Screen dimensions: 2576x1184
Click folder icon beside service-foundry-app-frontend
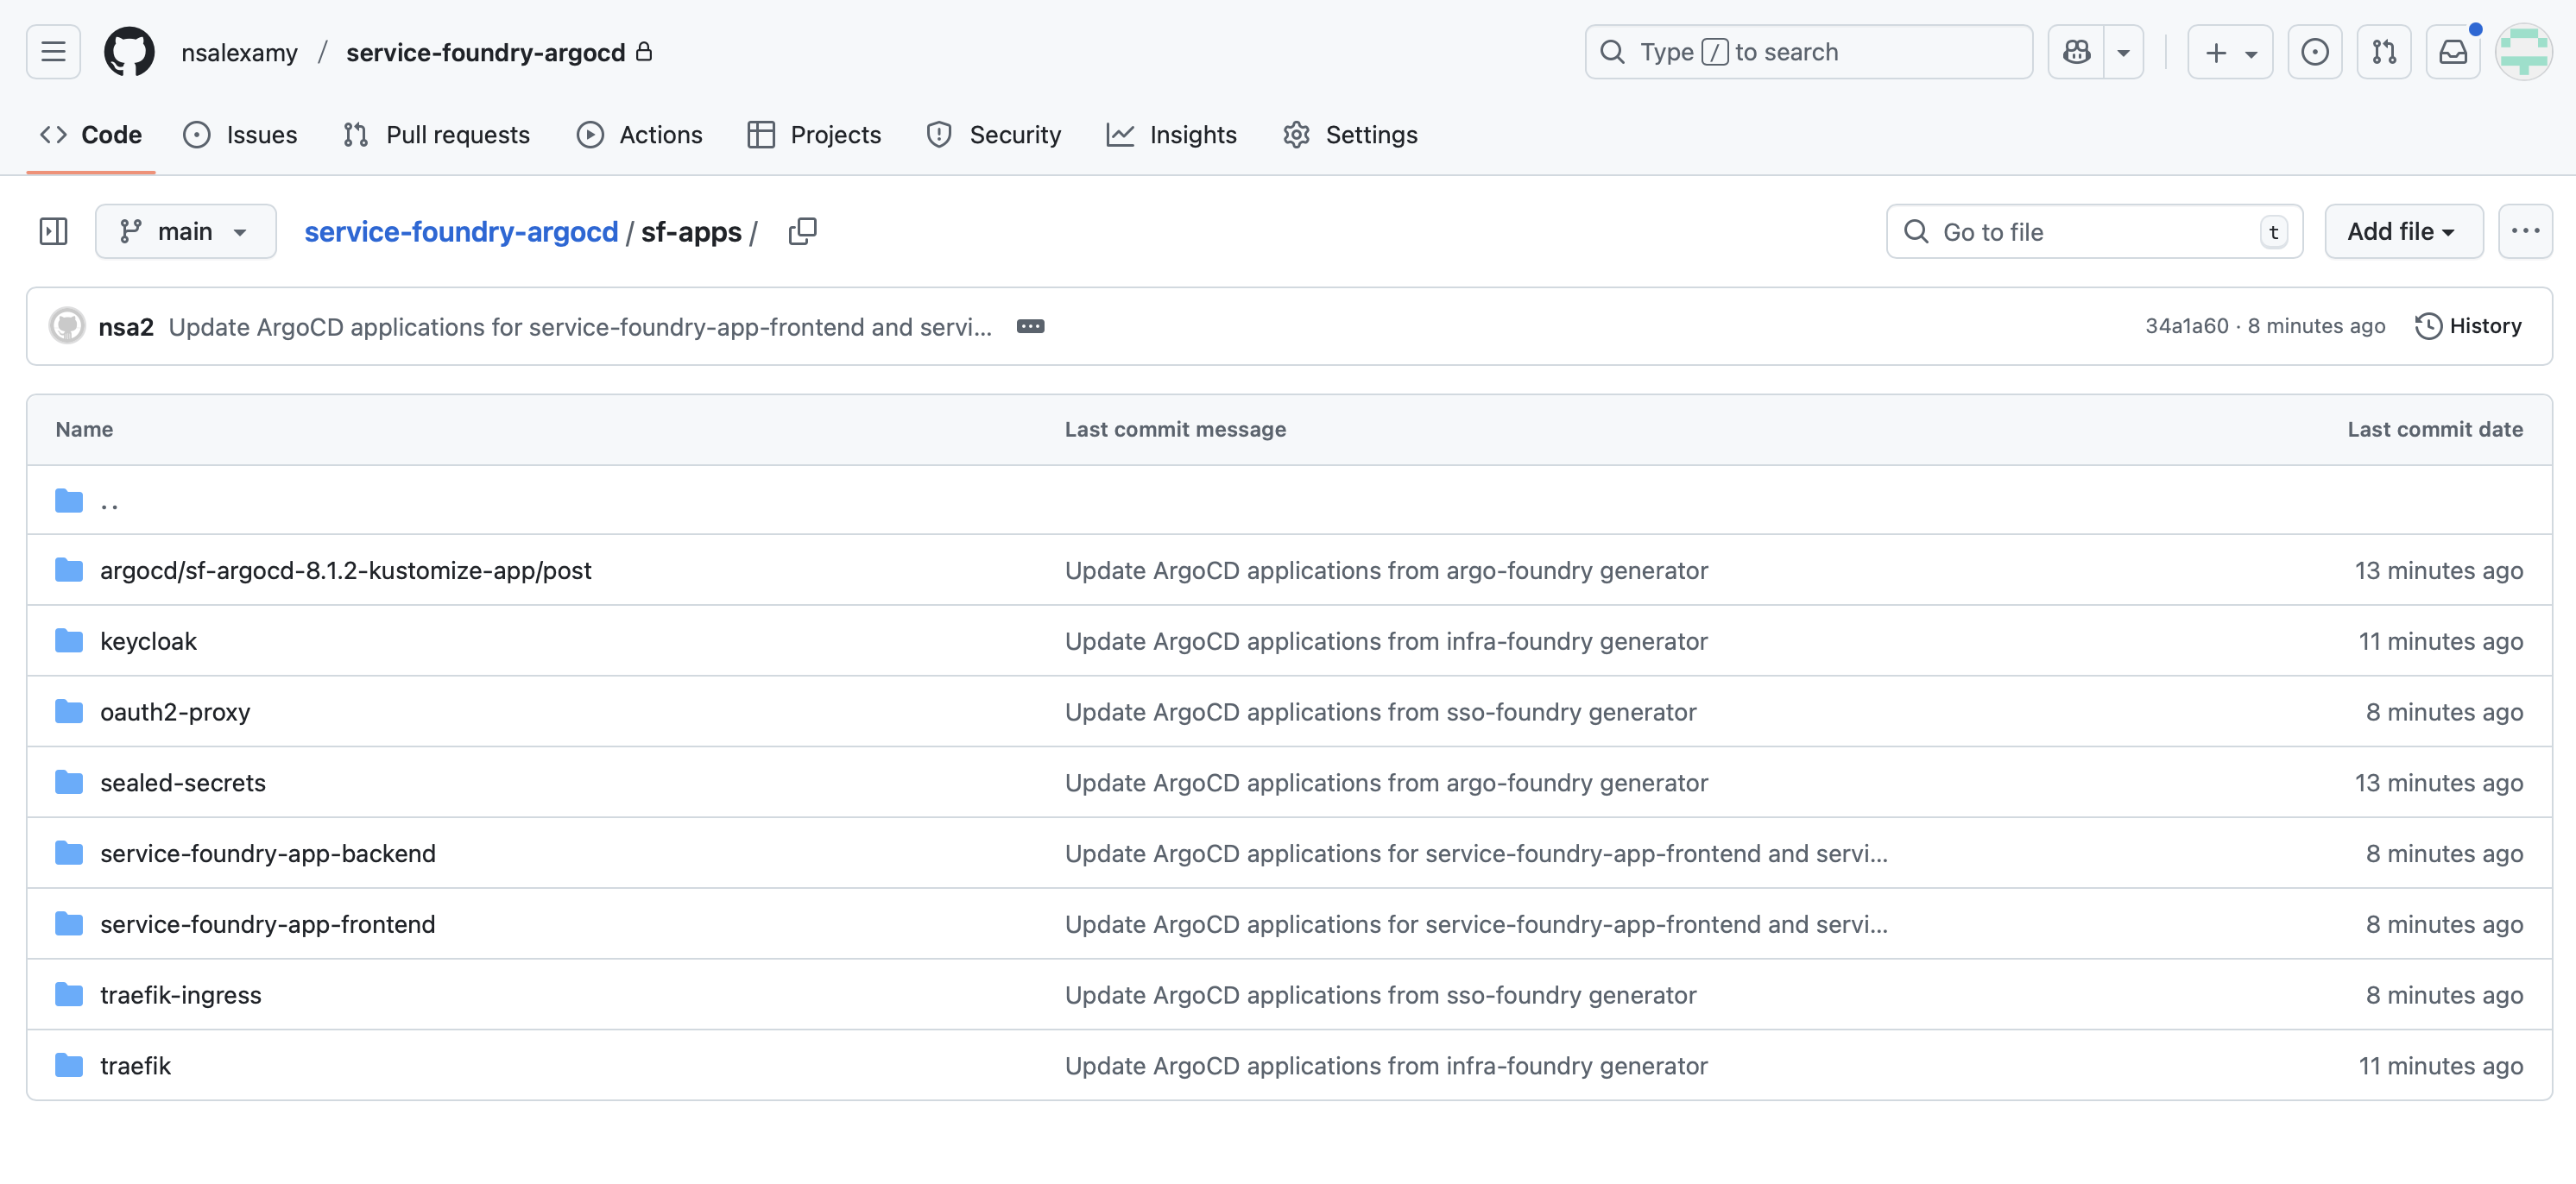point(69,924)
